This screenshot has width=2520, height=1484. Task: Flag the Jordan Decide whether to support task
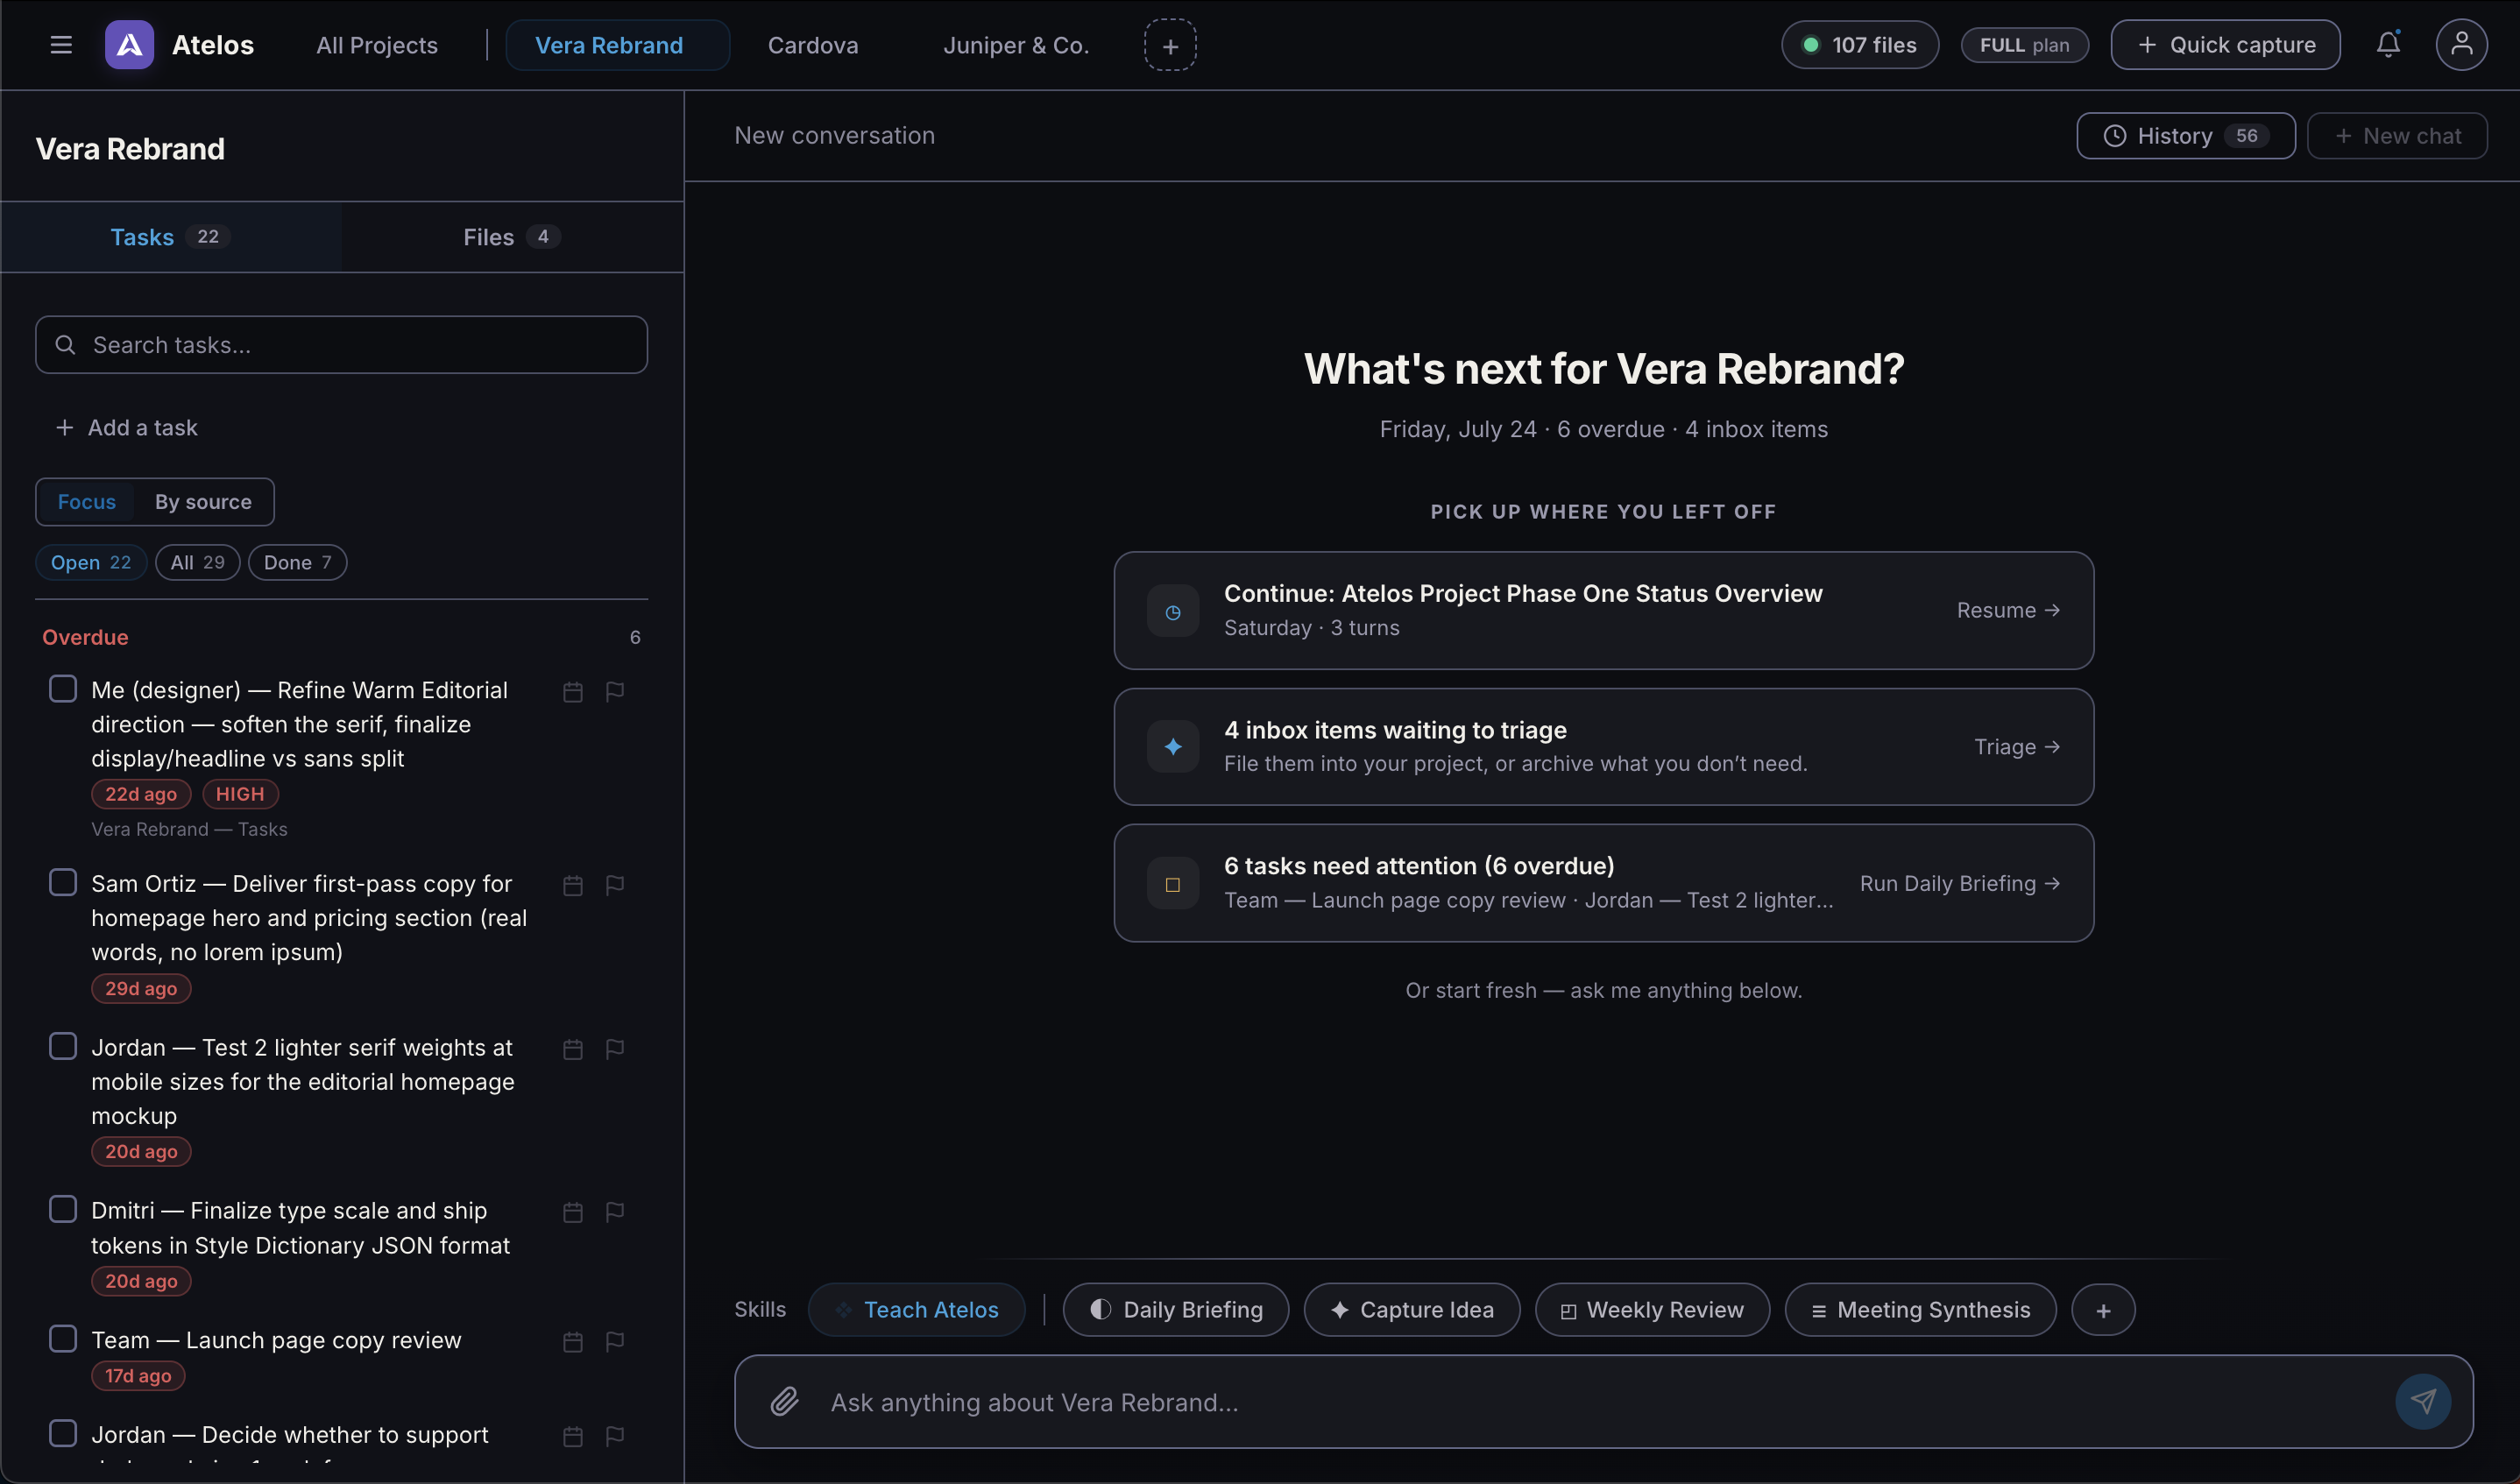pos(615,1437)
